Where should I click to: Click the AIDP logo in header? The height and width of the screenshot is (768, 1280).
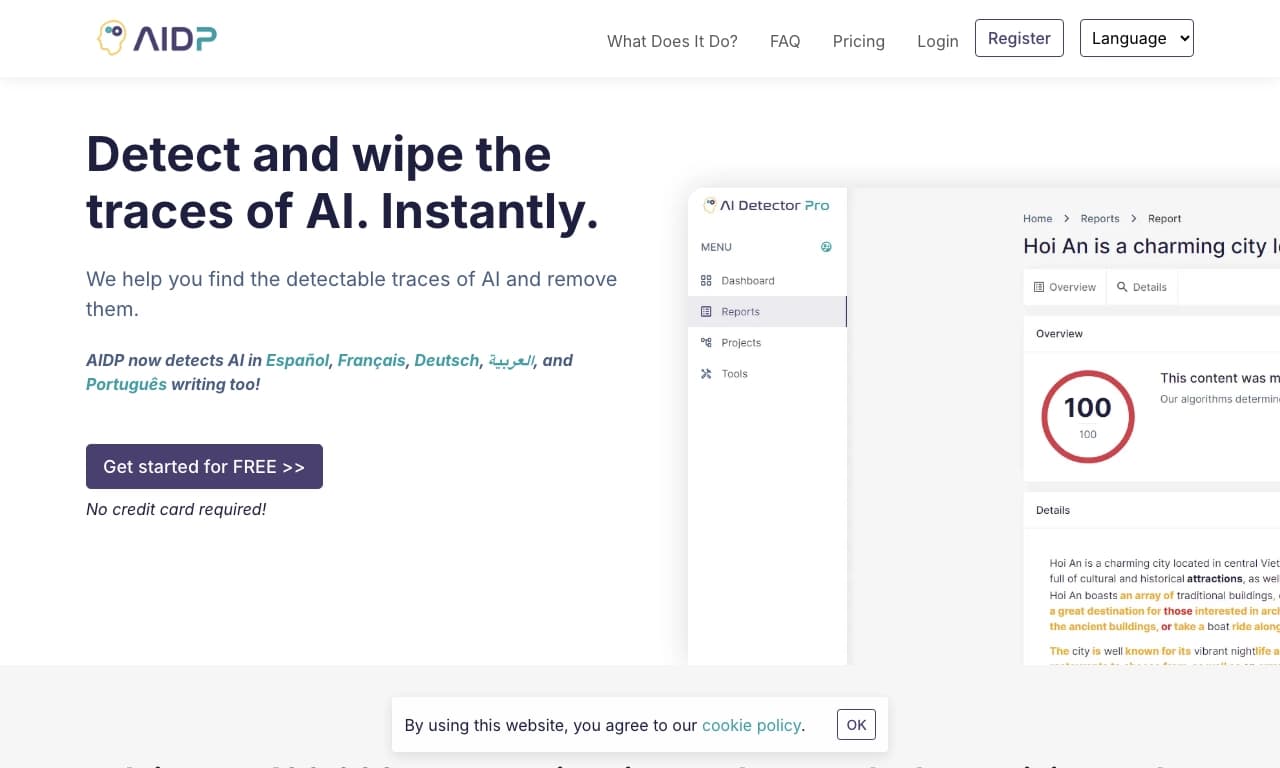[x=156, y=38]
